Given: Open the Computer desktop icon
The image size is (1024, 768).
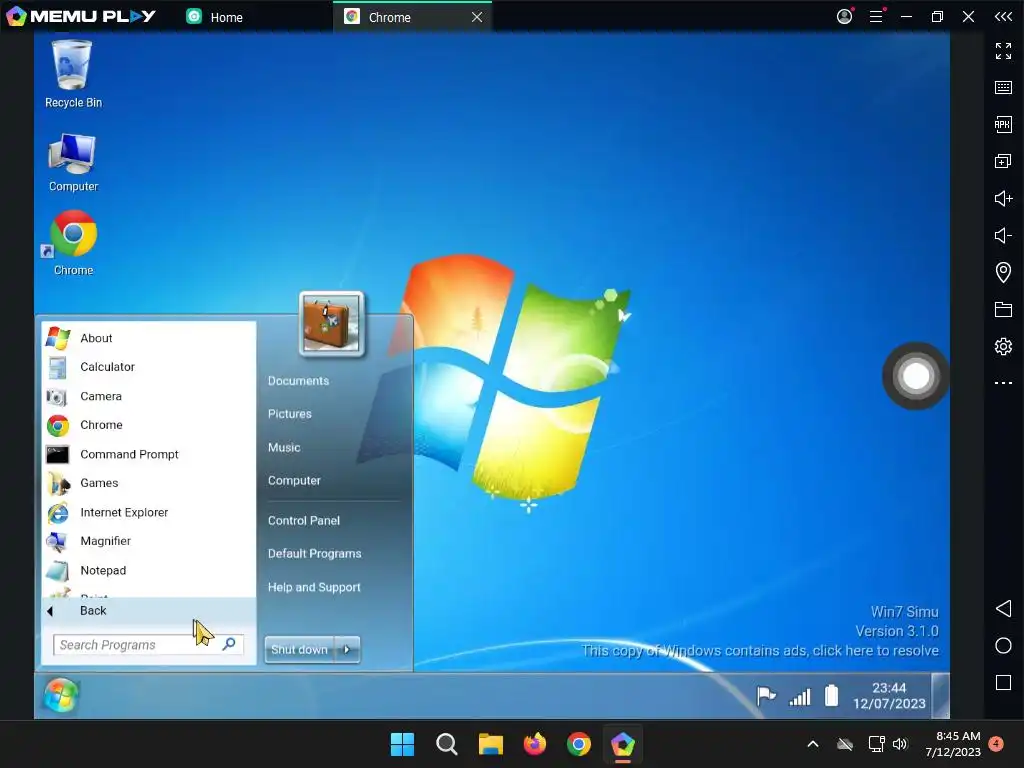Looking at the screenshot, I should click(72, 163).
